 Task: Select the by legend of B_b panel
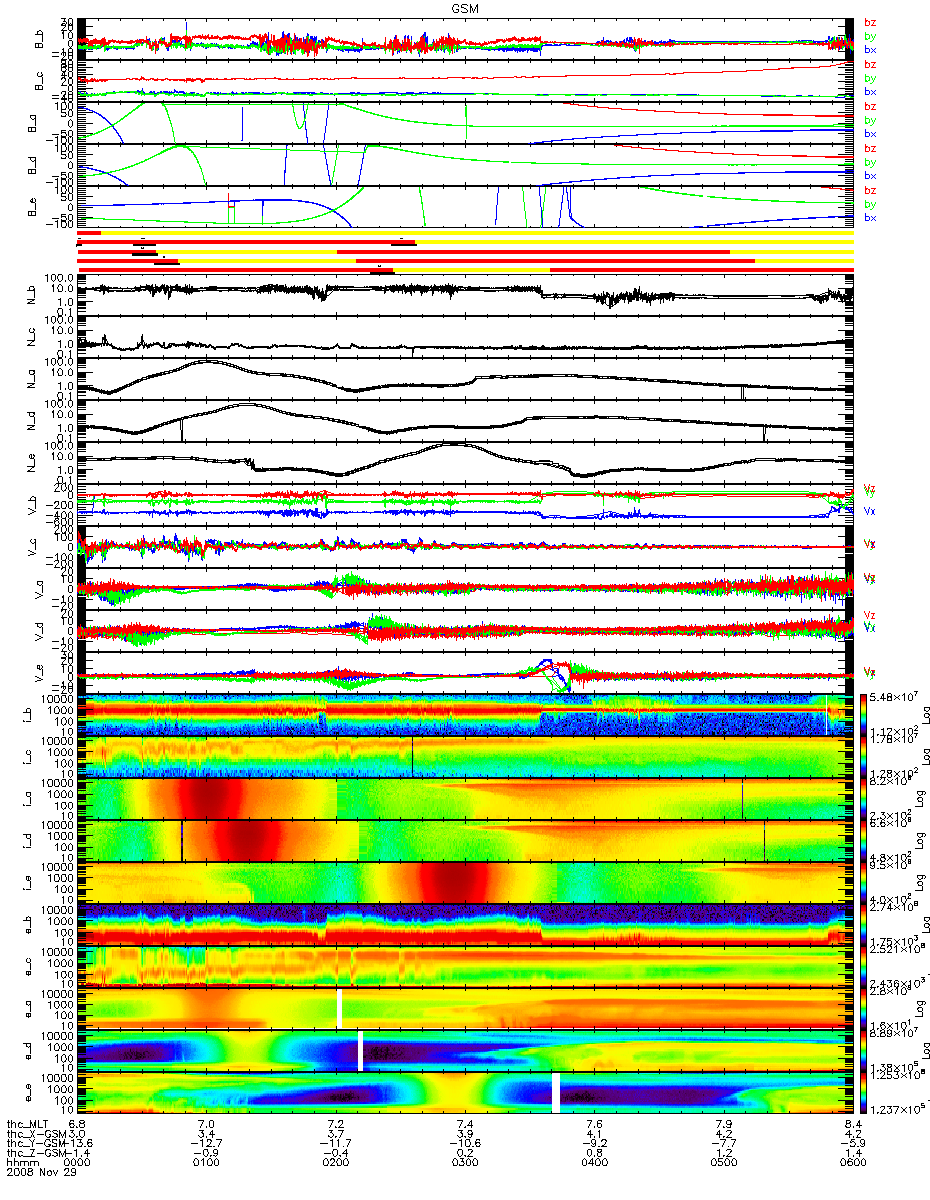870,36
